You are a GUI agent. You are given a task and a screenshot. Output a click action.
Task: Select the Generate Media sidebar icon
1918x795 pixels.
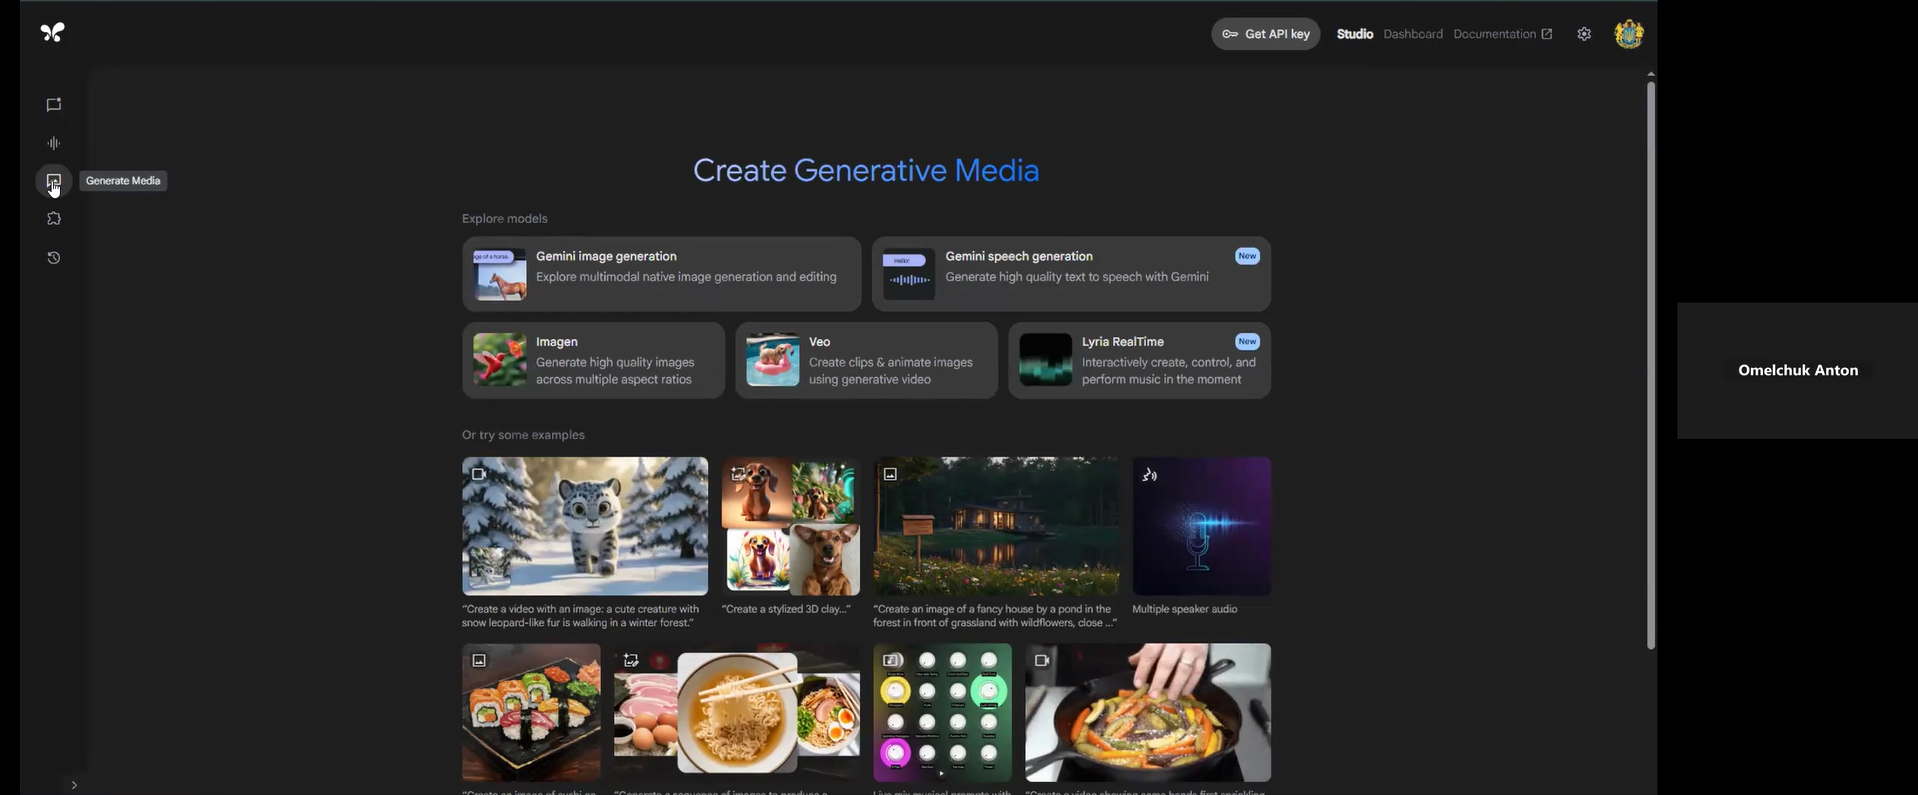pyautogui.click(x=54, y=181)
